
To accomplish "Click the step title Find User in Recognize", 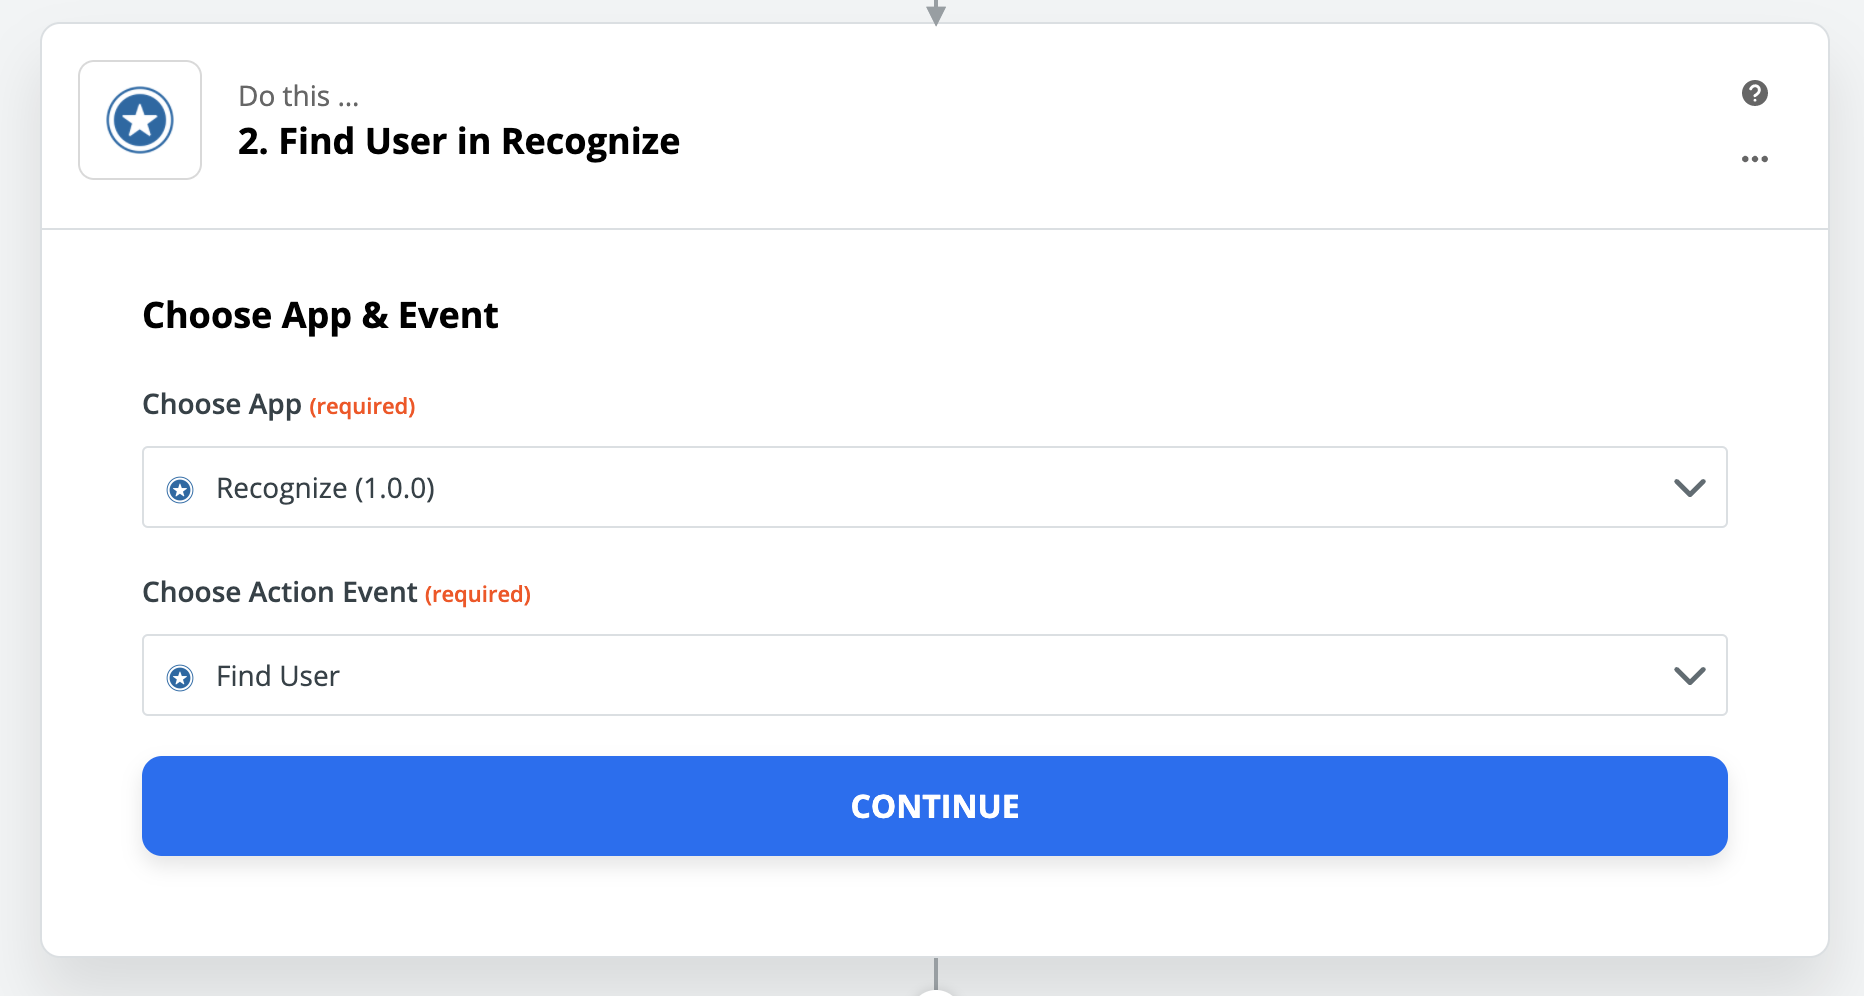I will (458, 141).
